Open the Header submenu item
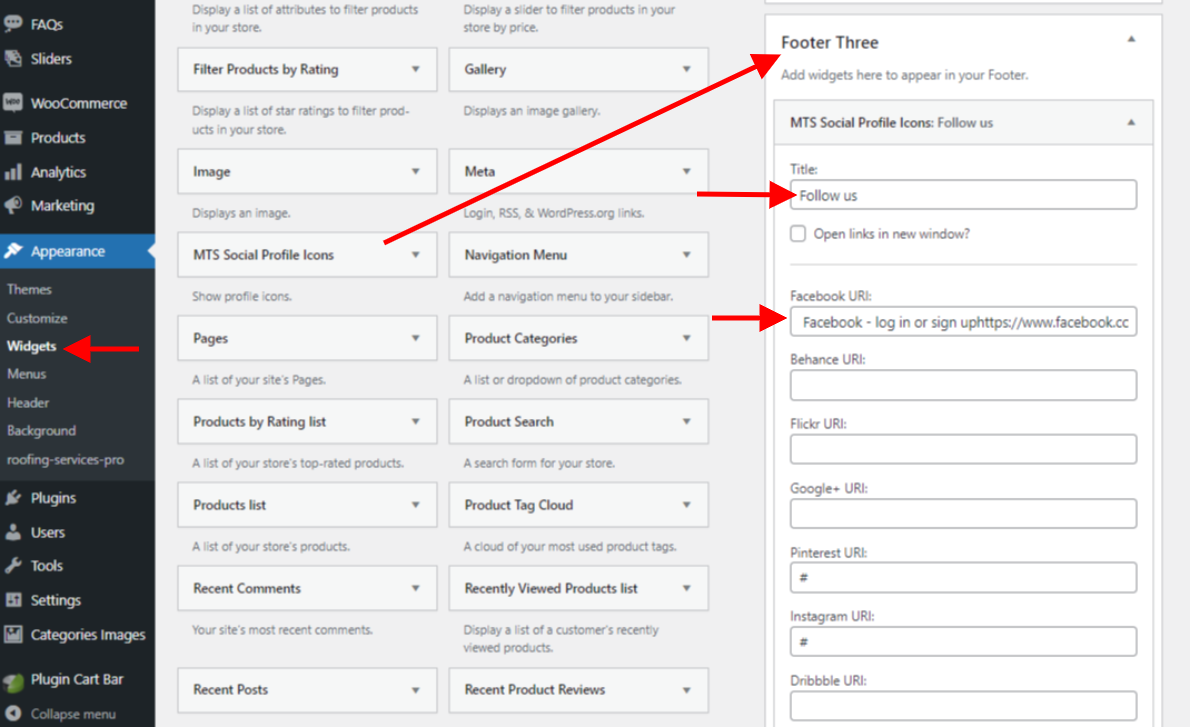This screenshot has height=727, width=1190. pyautogui.click(x=28, y=403)
